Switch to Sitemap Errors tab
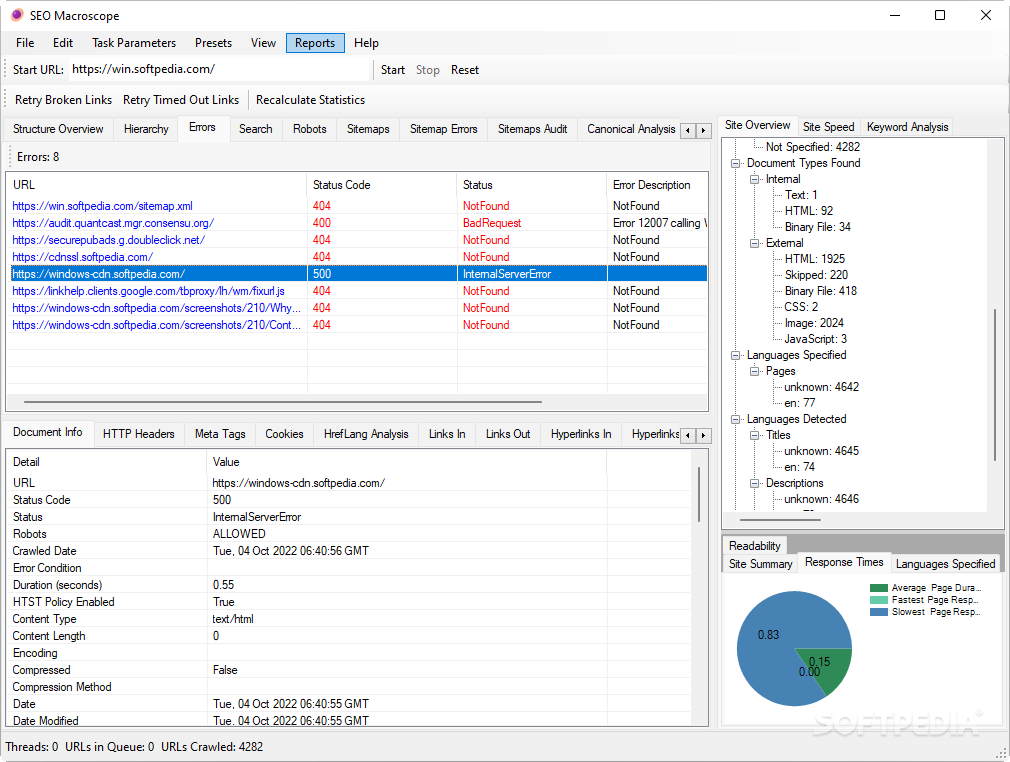 (444, 129)
